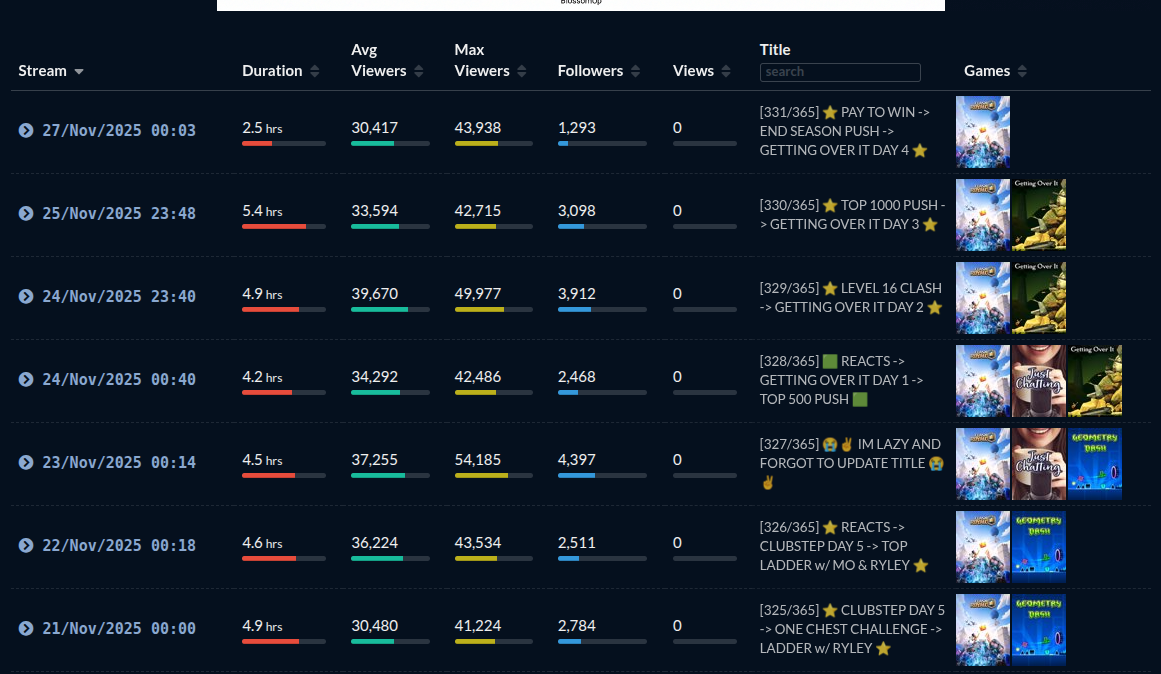Expand the 25/Nov/2025 23:48 stream row arrow

[26, 214]
